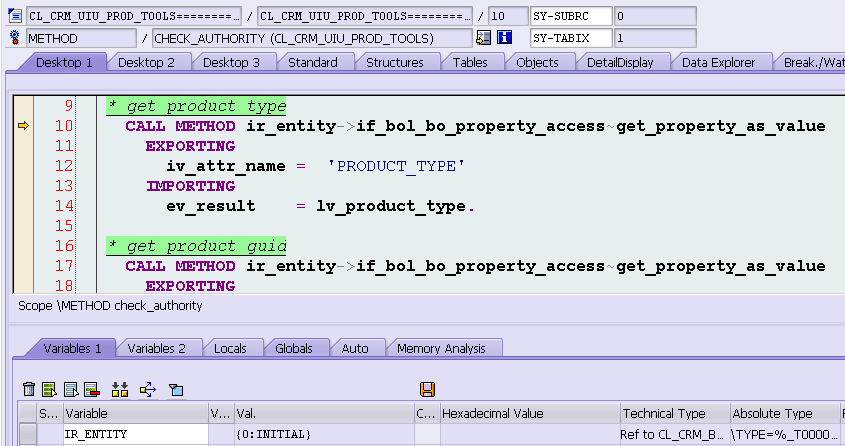
Task: Click the delete row icon with red bar
Action: click(92, 389)
